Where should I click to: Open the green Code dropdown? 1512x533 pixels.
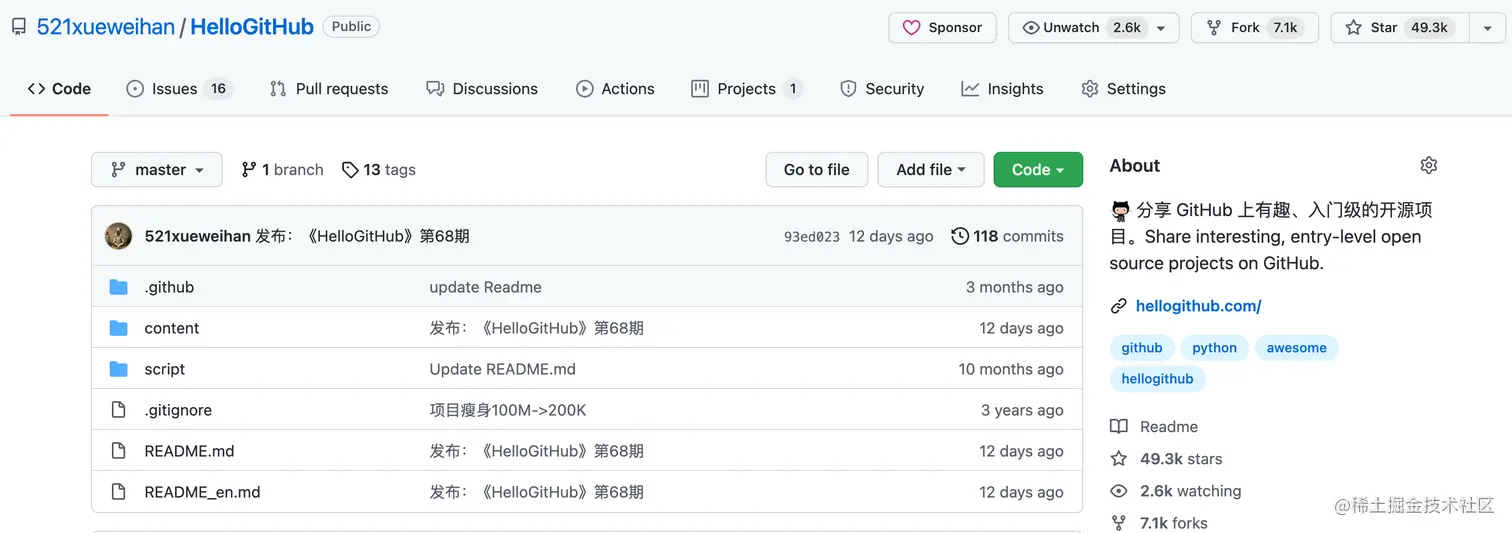[1037, 170]
